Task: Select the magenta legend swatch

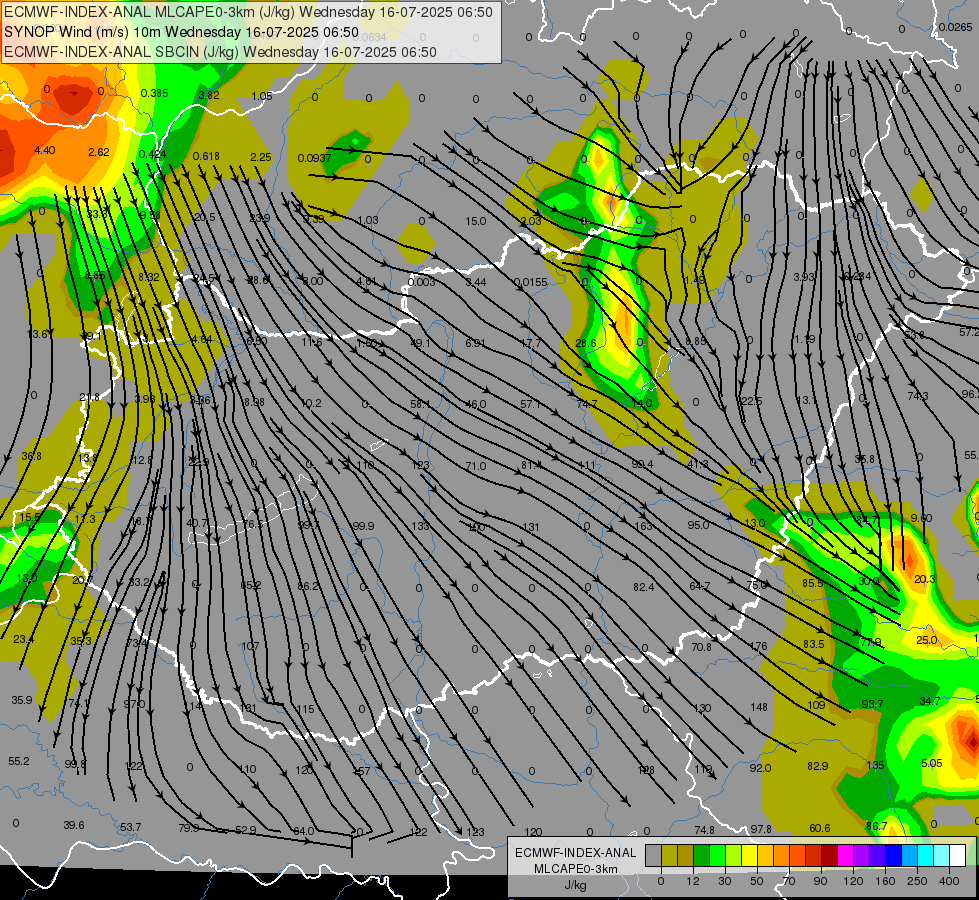Action: coord(846,855)
